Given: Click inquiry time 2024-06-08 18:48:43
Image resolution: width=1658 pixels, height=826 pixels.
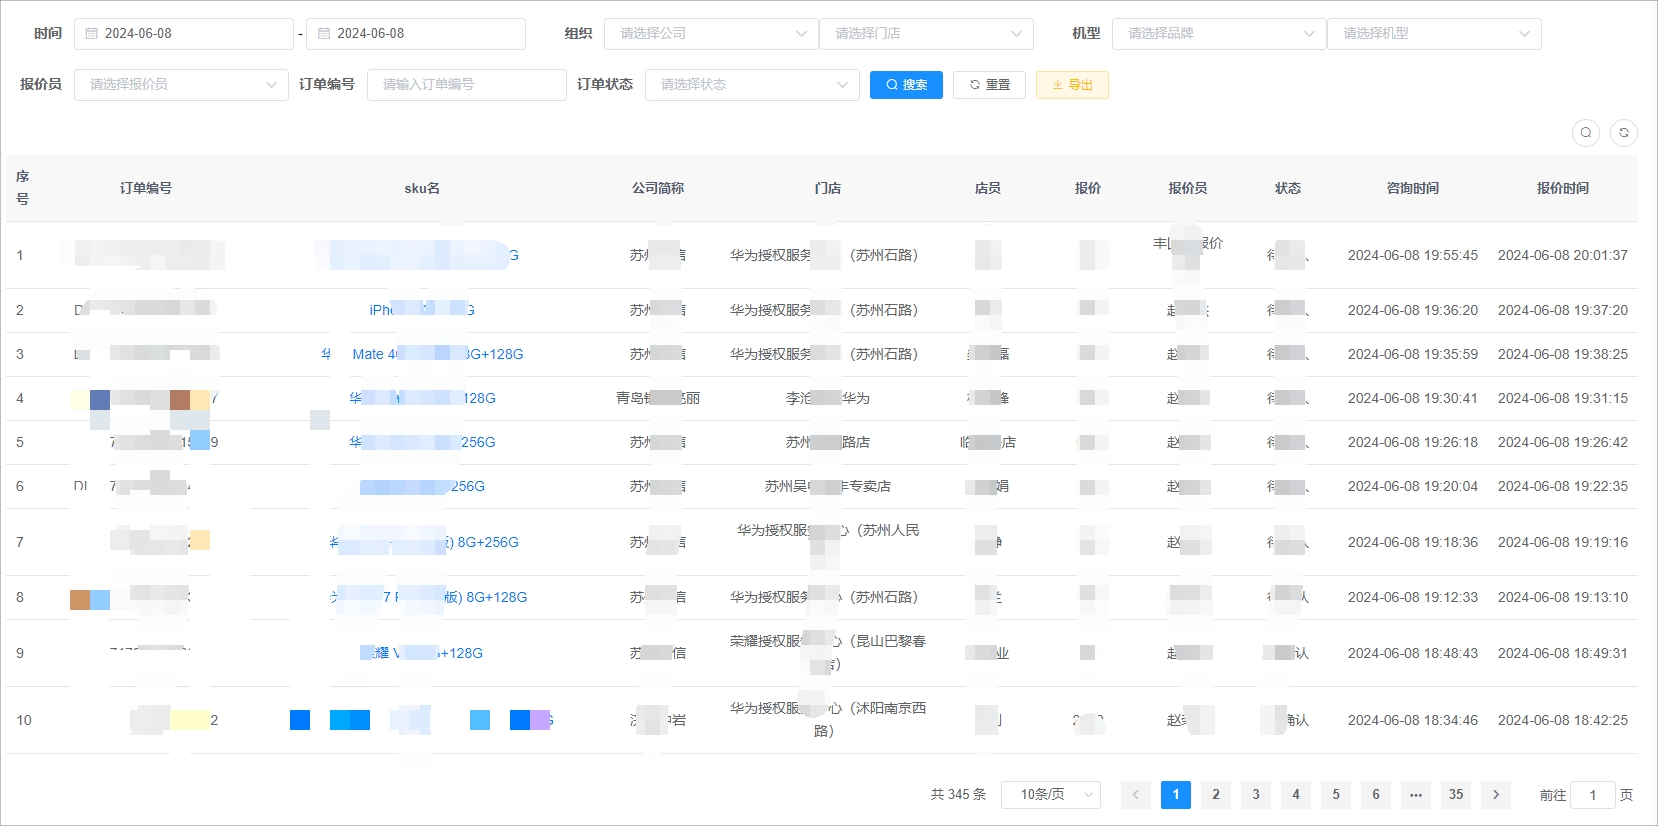Looking at the screenshot, I should [1413, 653].
